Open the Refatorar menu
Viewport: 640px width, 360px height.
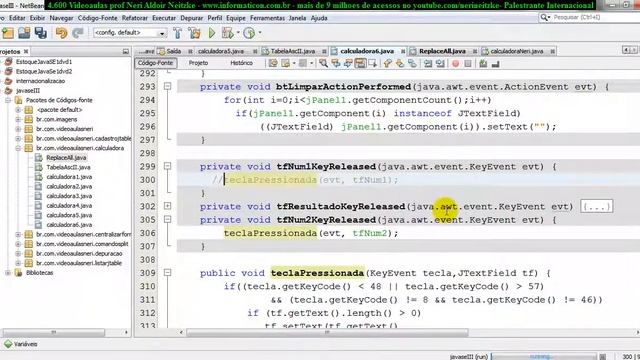[135, 18]
